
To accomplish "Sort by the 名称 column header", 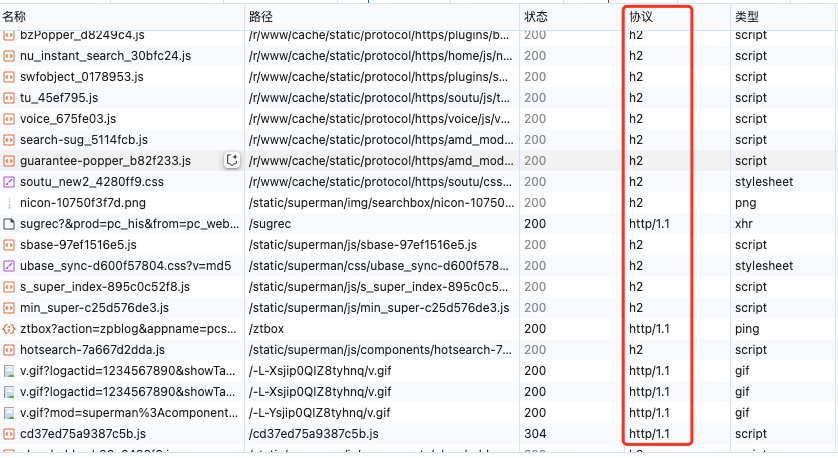I will [15, 17].
